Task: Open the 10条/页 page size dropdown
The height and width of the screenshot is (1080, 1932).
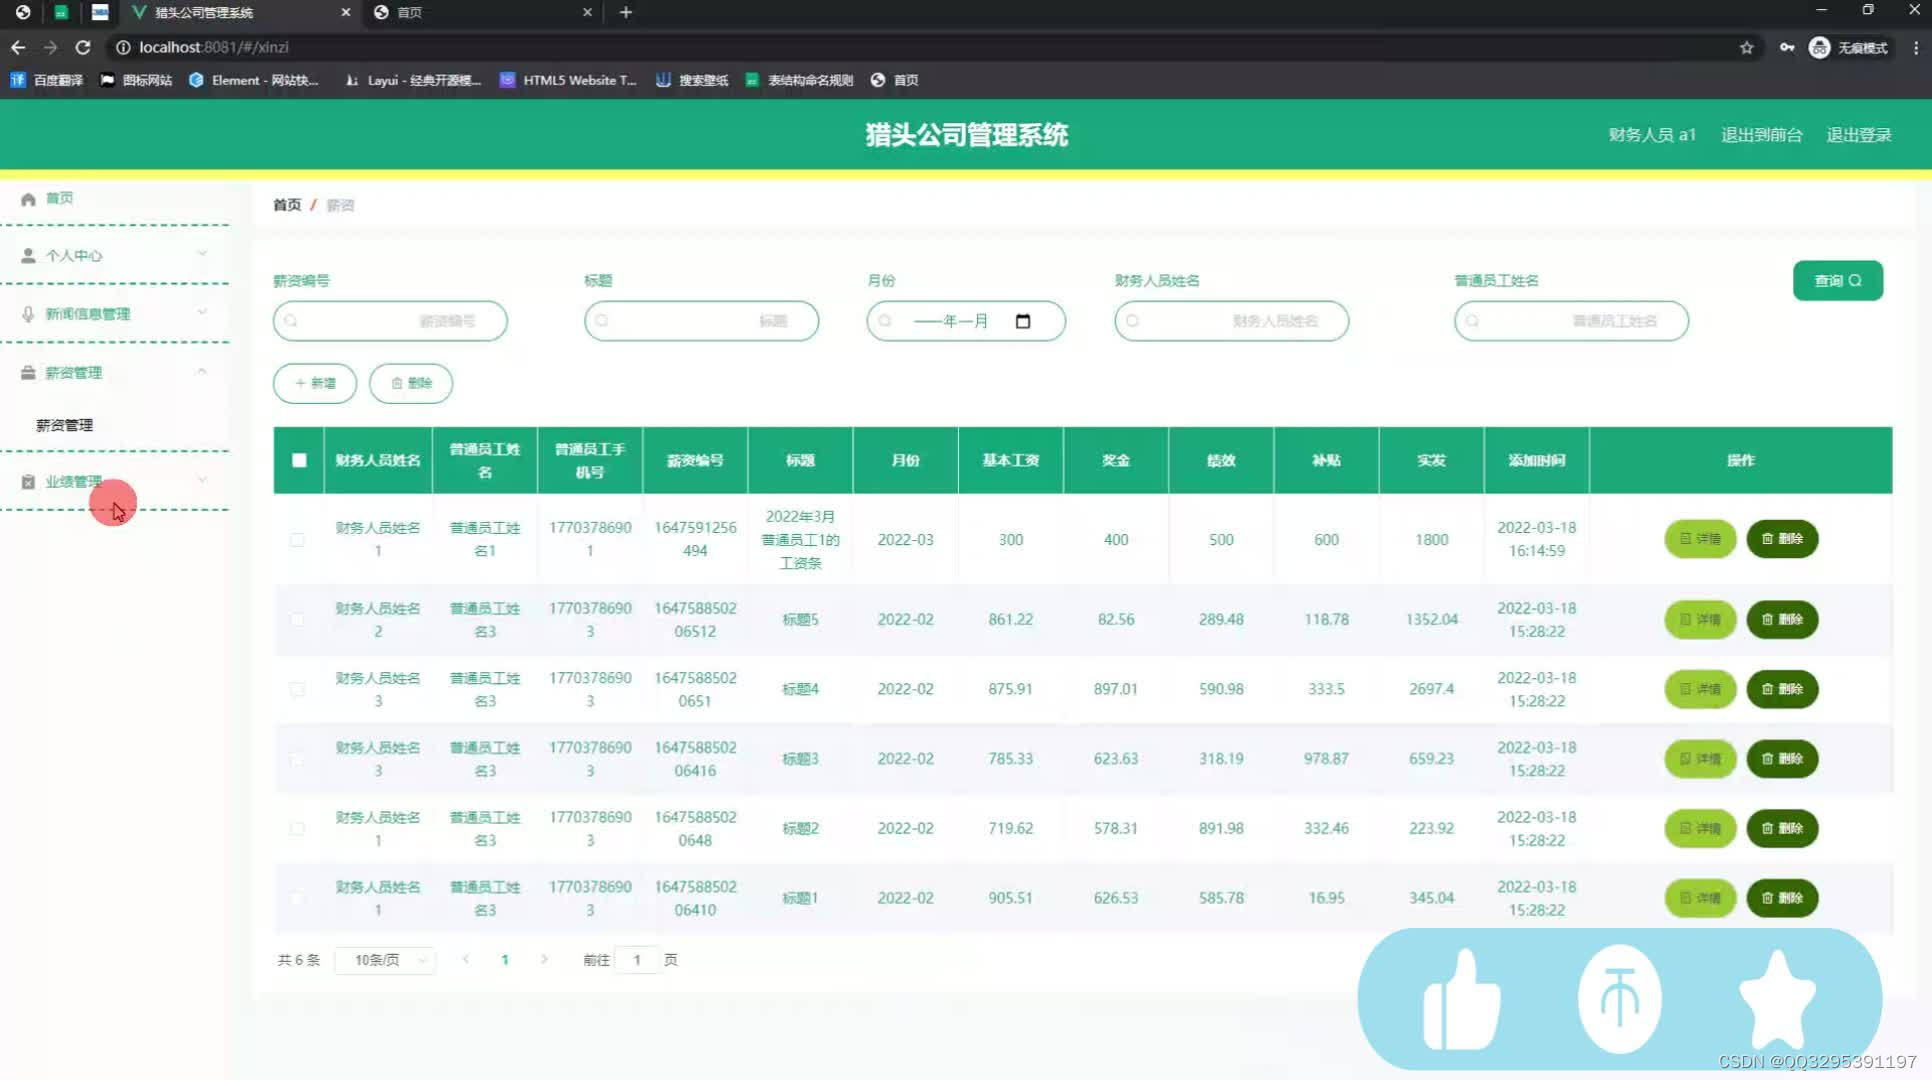Action: [x=385, y=960]
